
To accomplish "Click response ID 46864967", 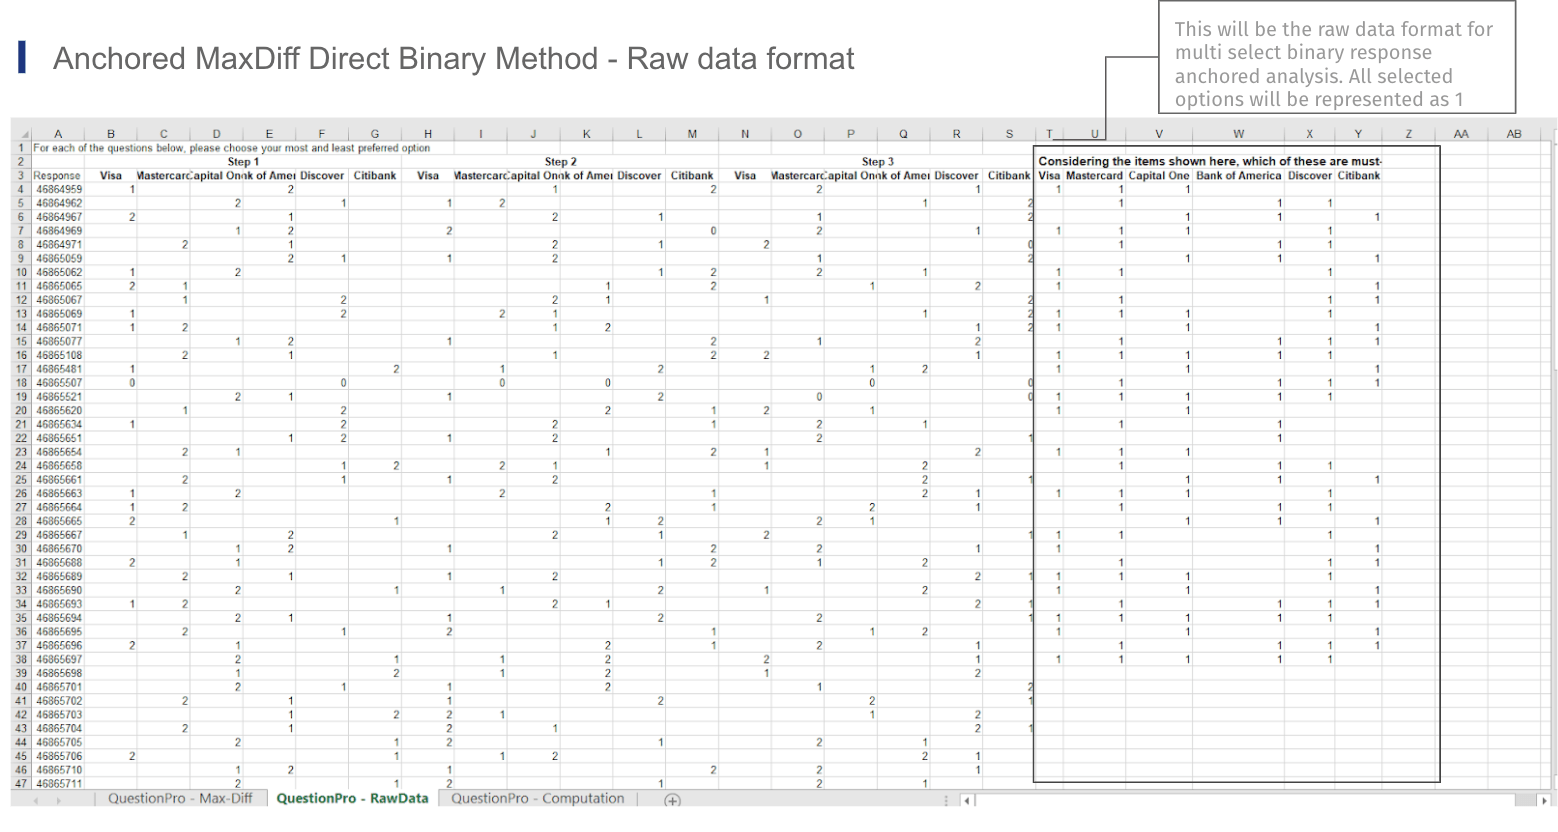I will [58, 217].
